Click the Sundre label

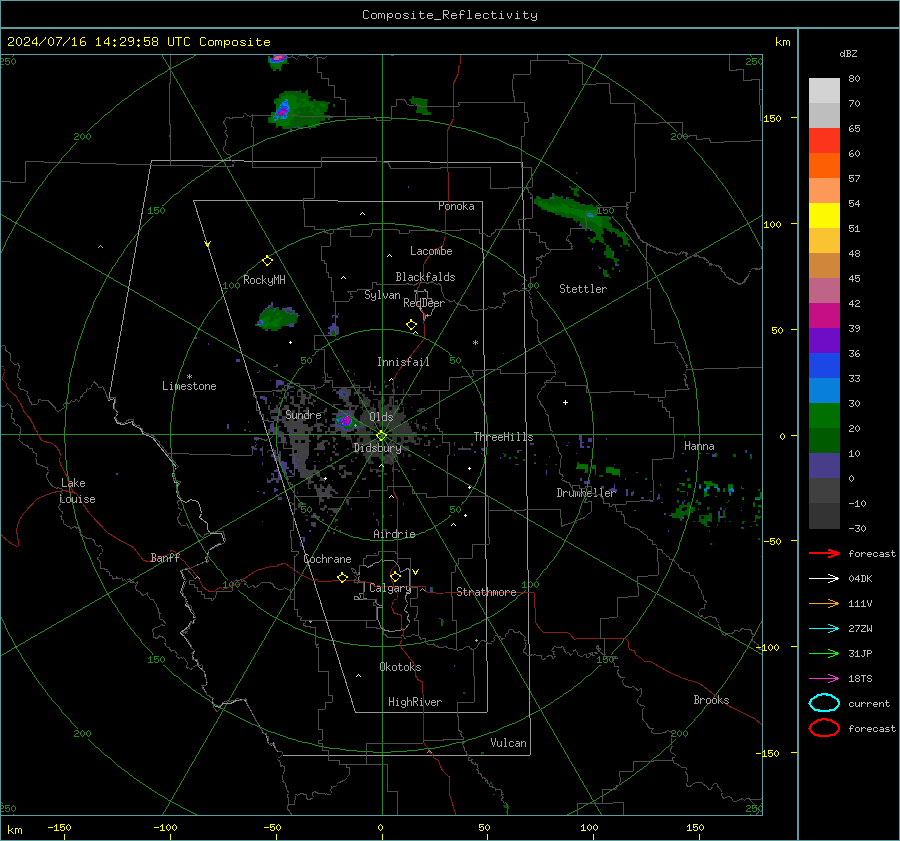click(303, 415)
